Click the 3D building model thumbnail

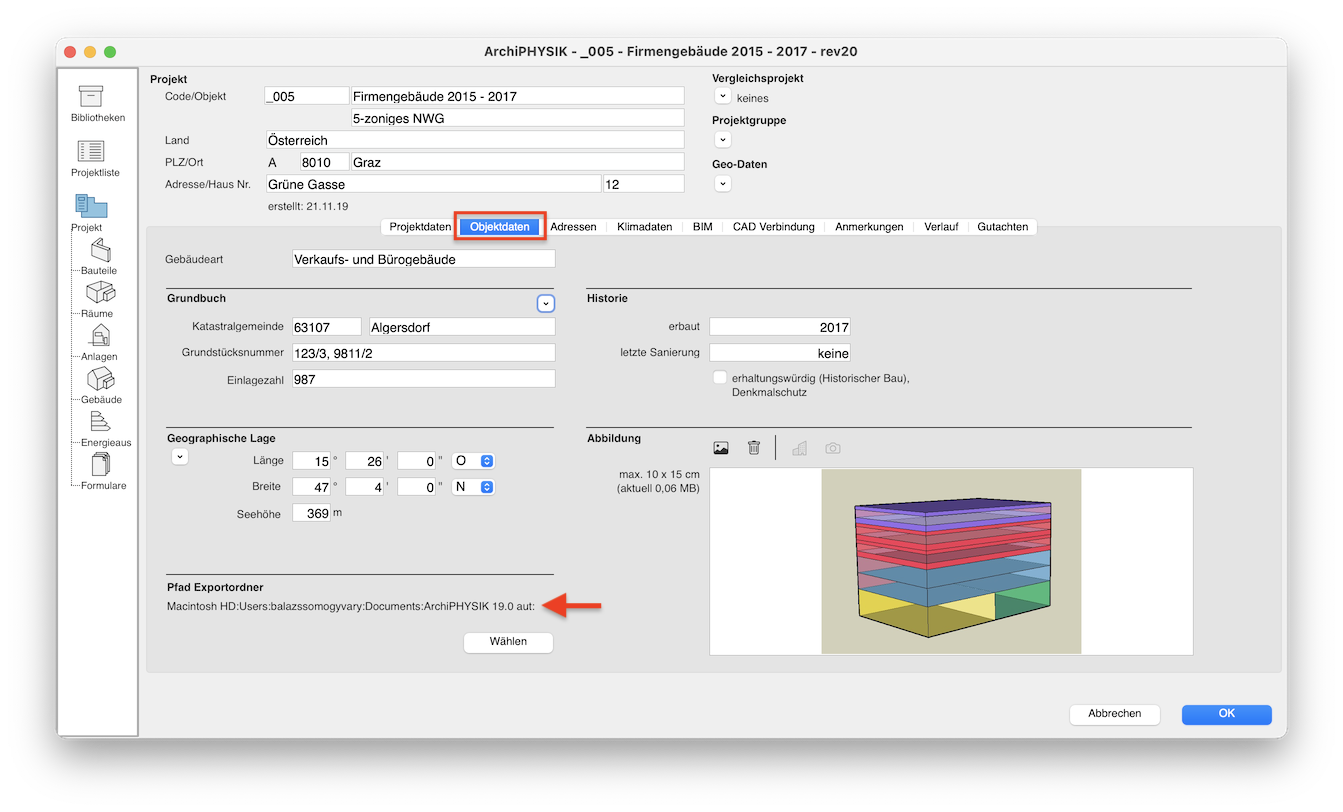(x=951, y=561)
